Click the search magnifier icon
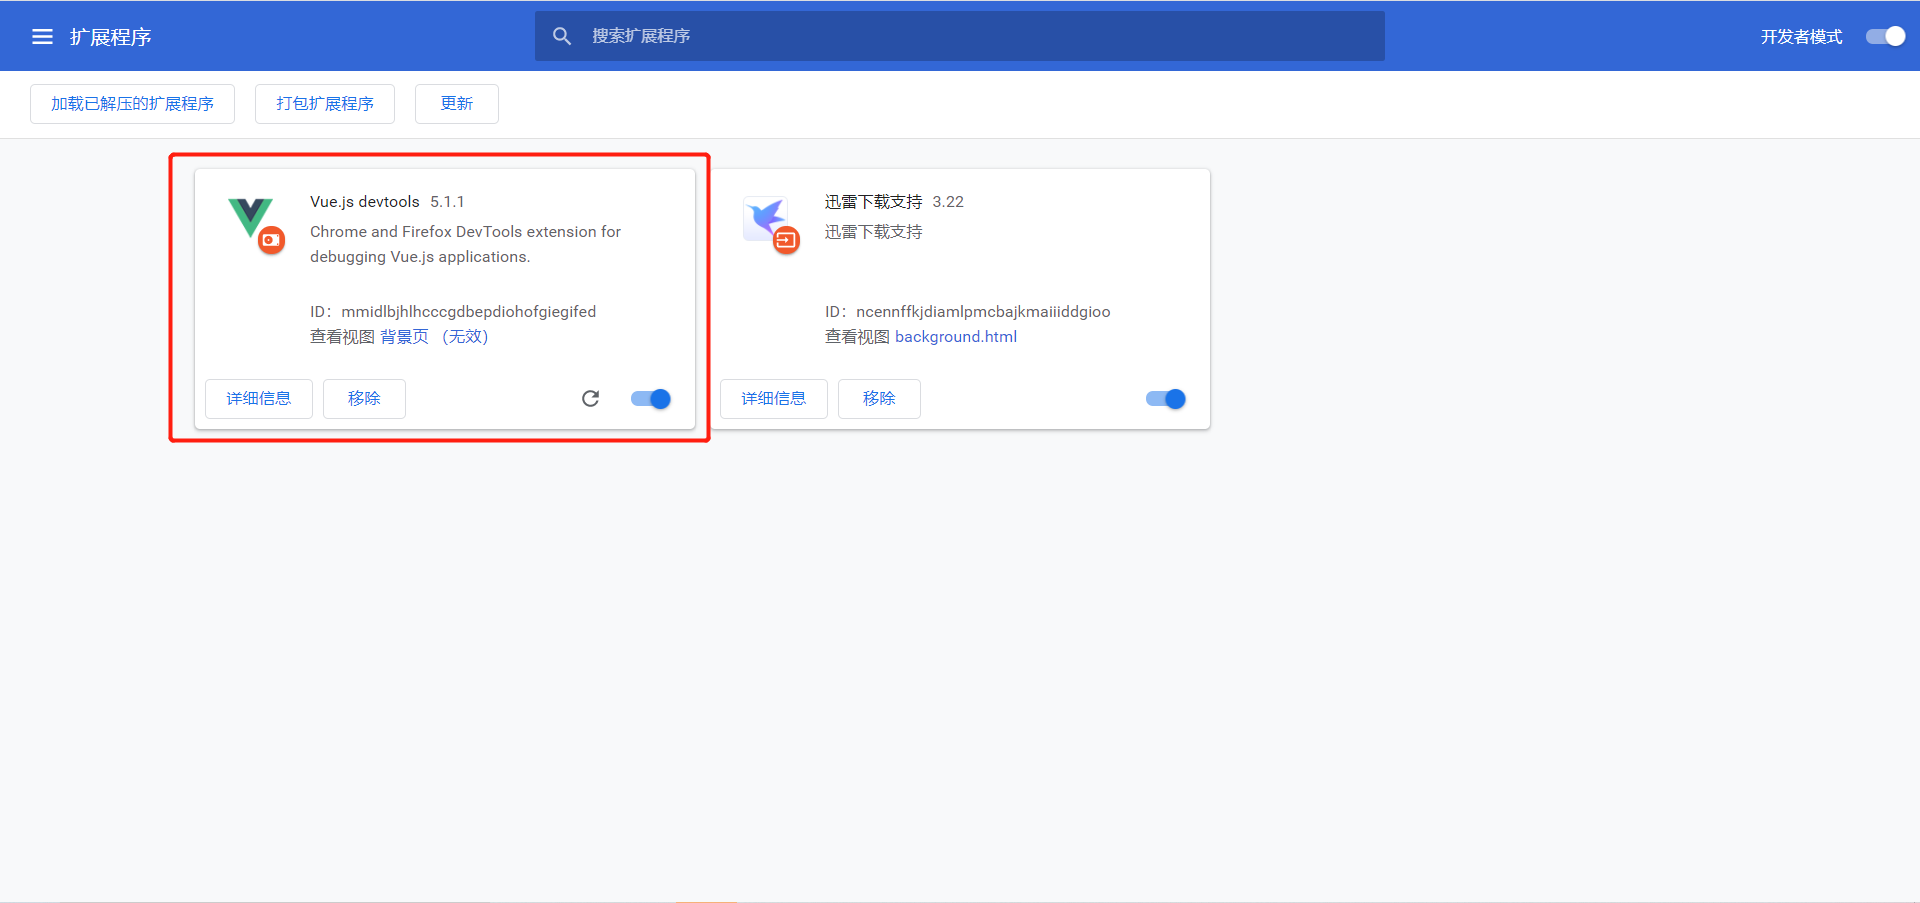 point(562,36)
